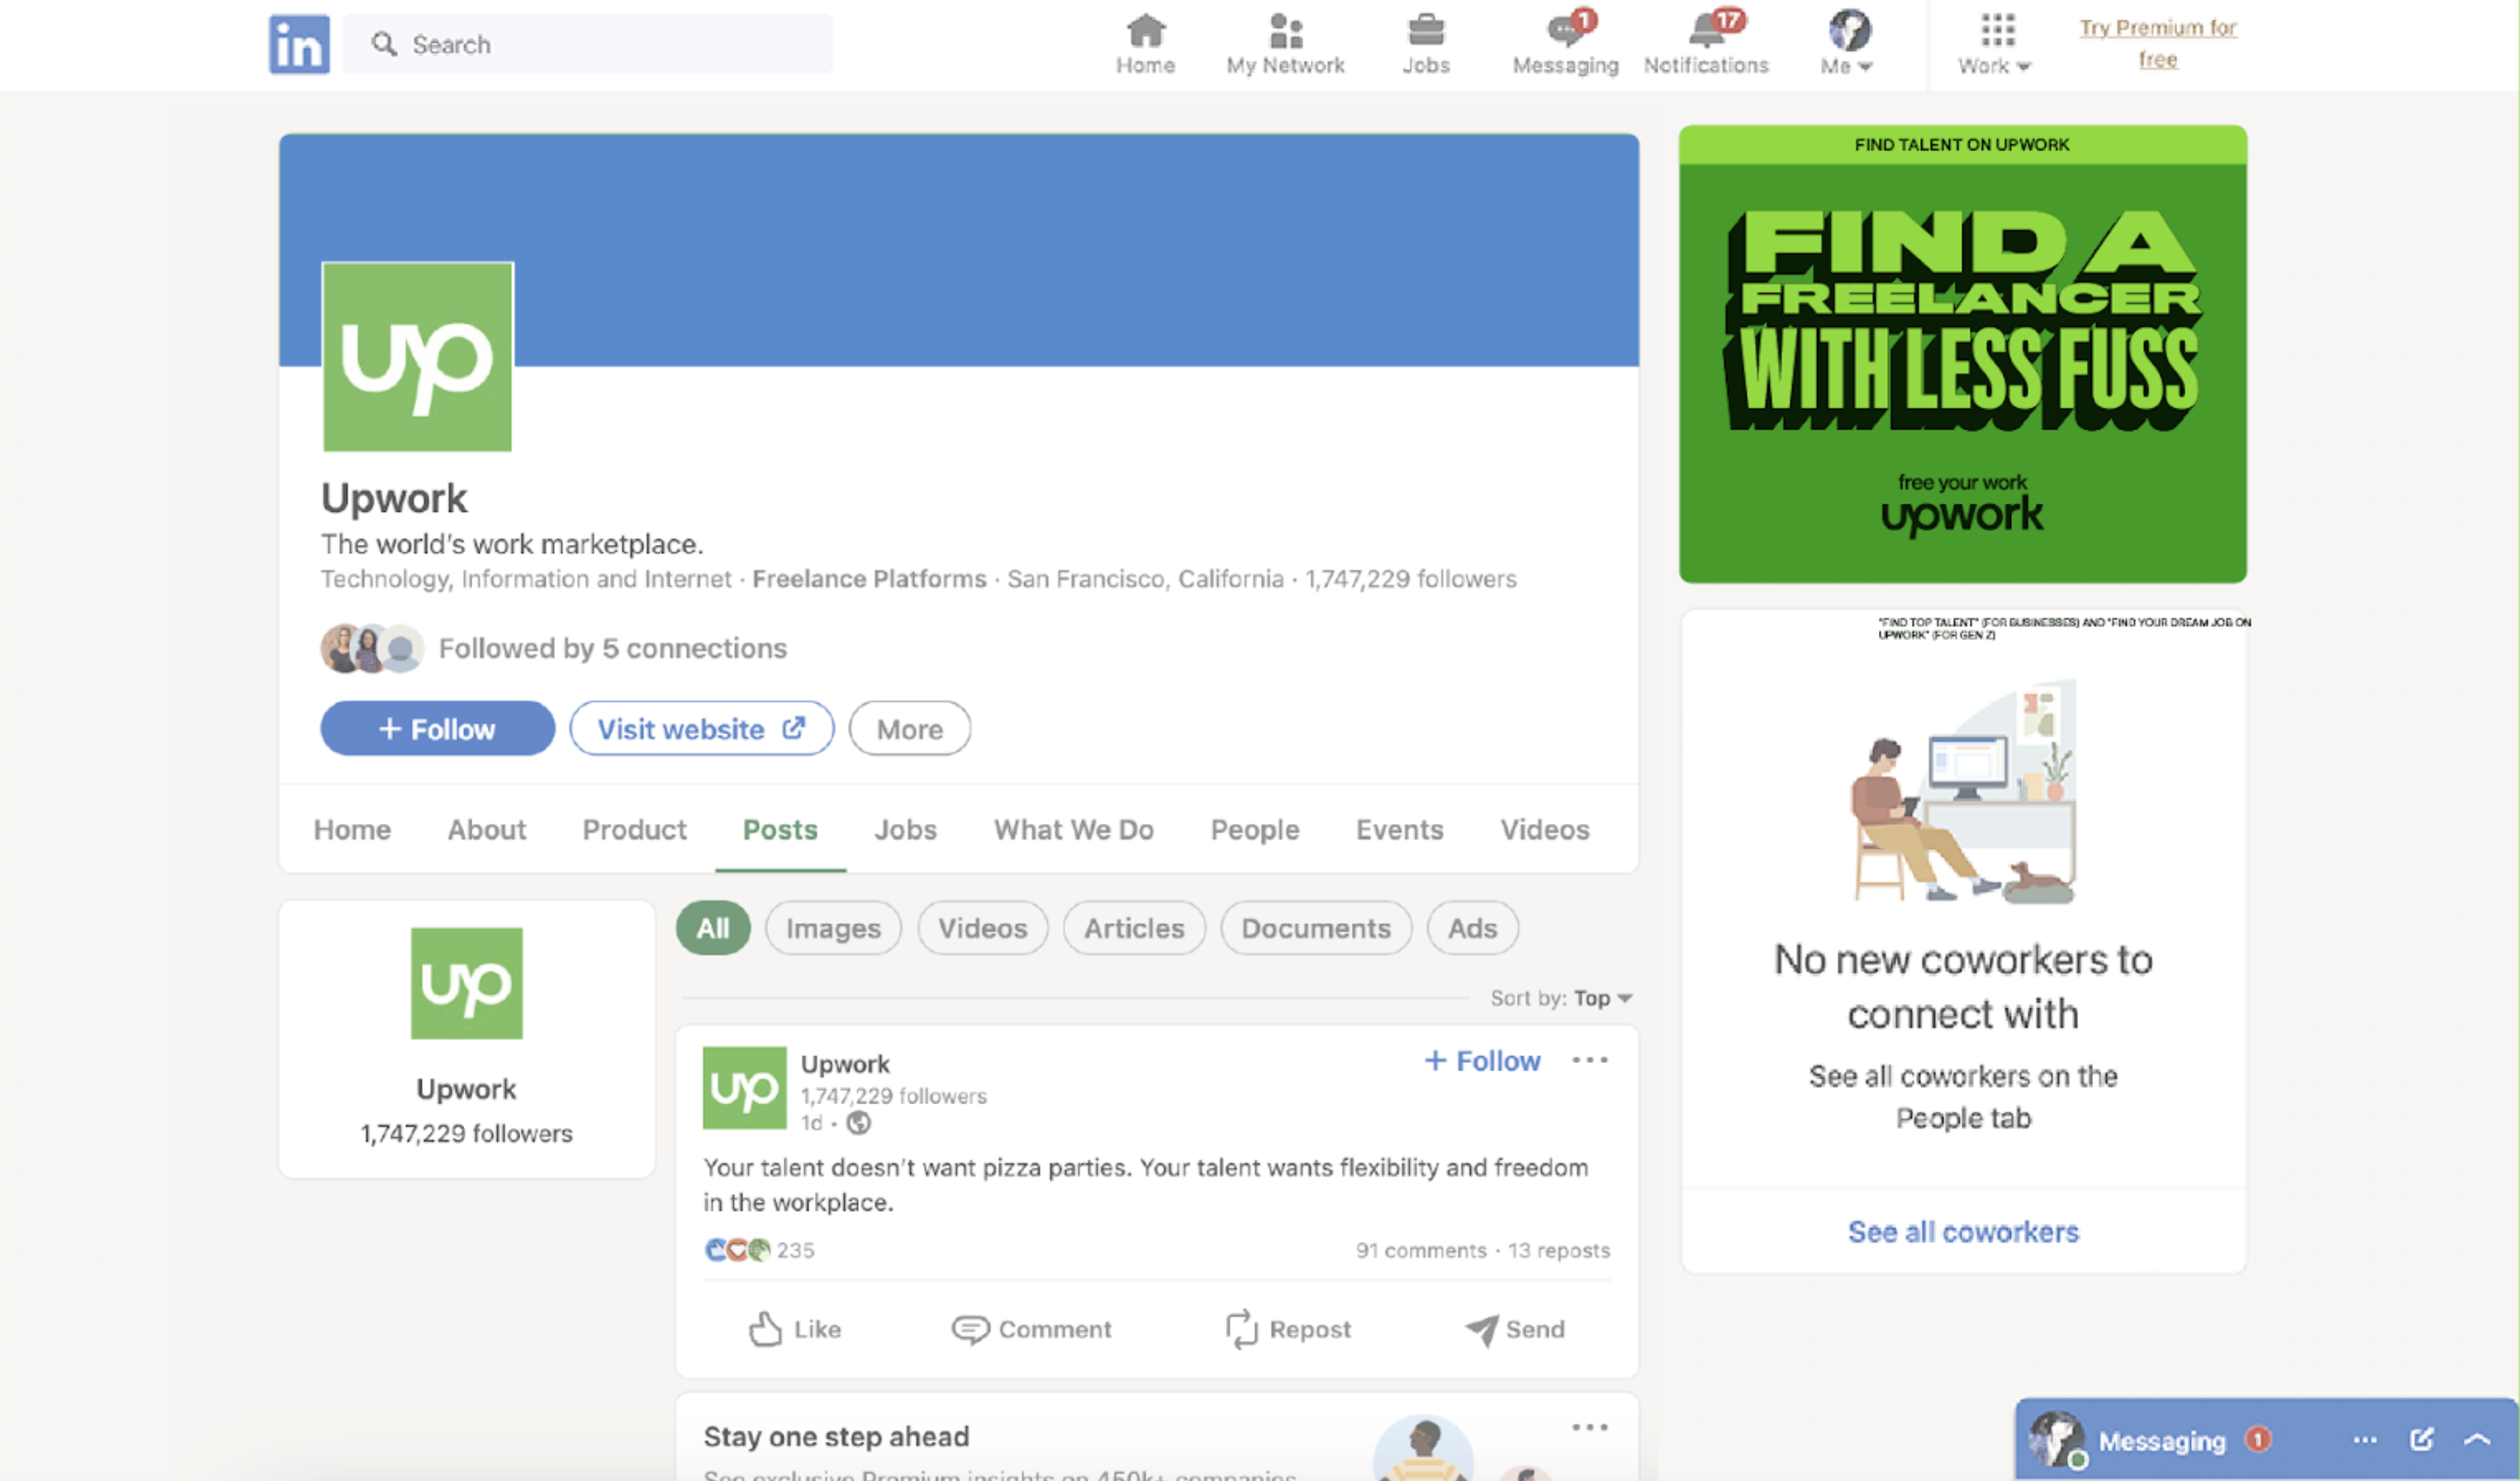
Task: Follow the Upwork company page
Action: pos(437,728)
